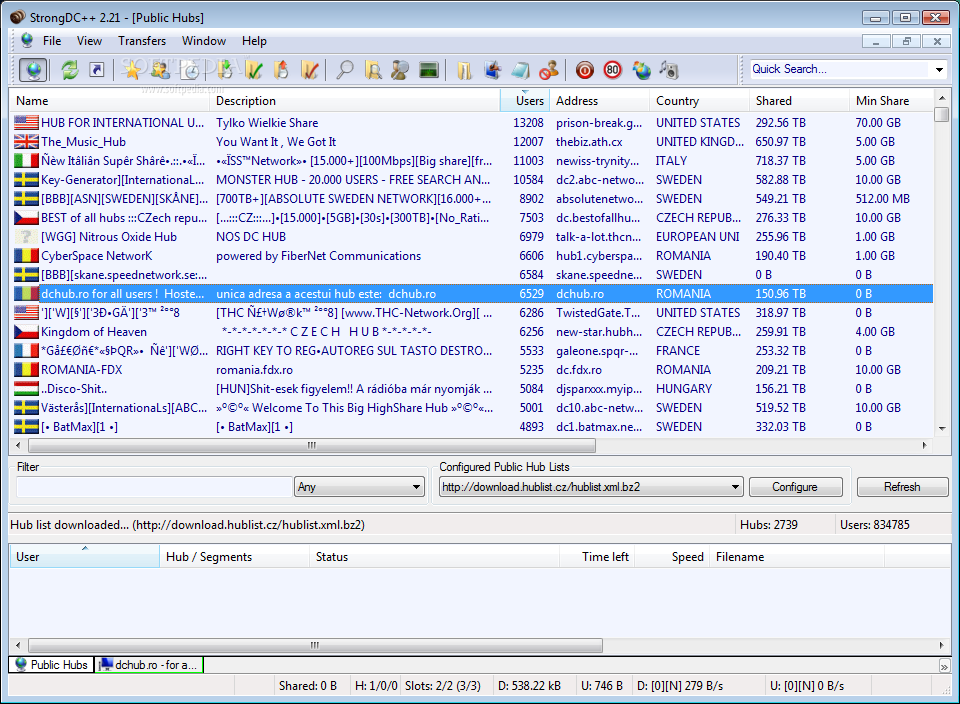Click the green Reconnect arrows icon
The width and height of the screenshot is (960, 704).
pos(70,70)
